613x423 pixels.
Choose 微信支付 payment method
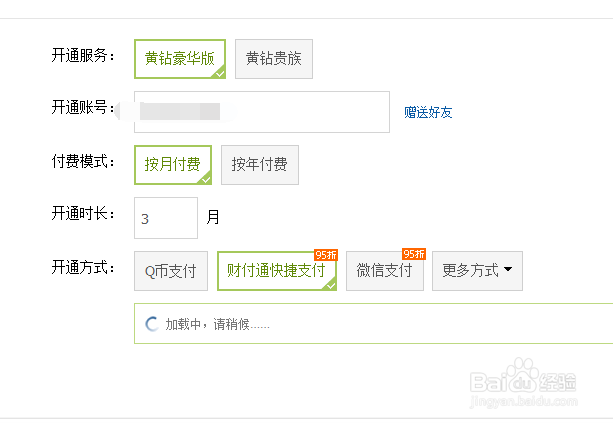point(385,271)
